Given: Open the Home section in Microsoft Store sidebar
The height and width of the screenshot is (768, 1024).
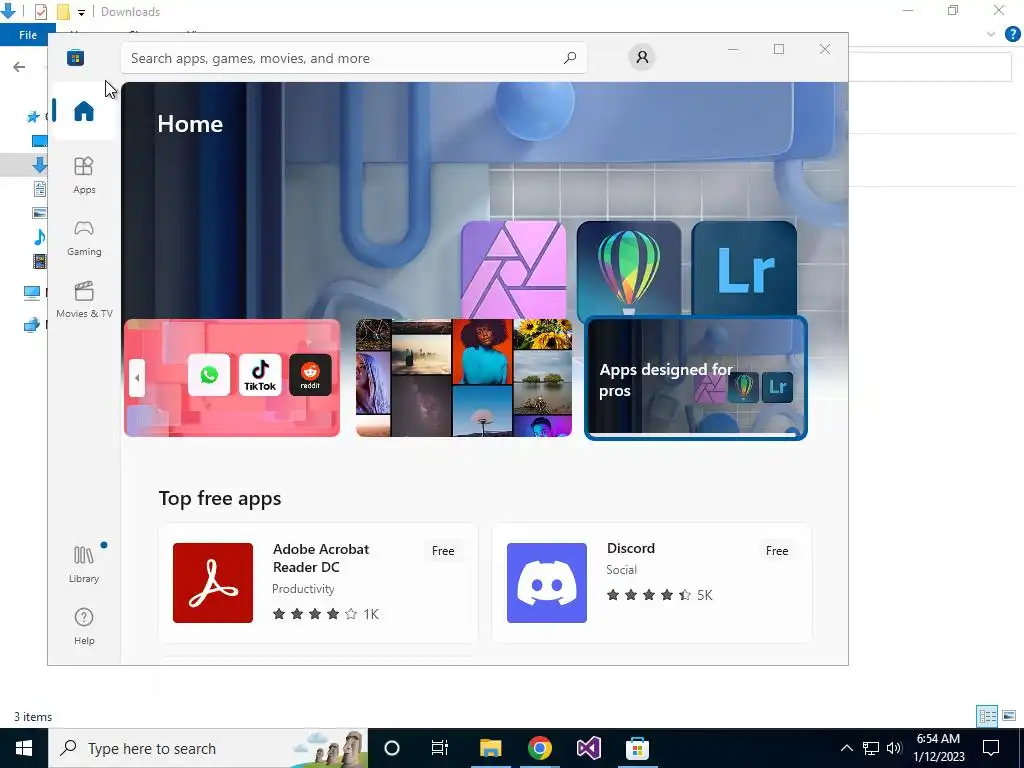Looking at the screenshot, I should [84, 111].
